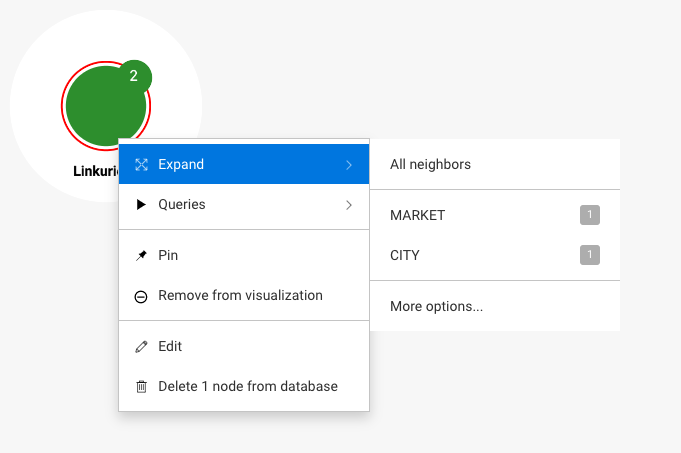The image size is (681, 453).
Task: Click the count badge beside CITY
Action: point(590,255)
